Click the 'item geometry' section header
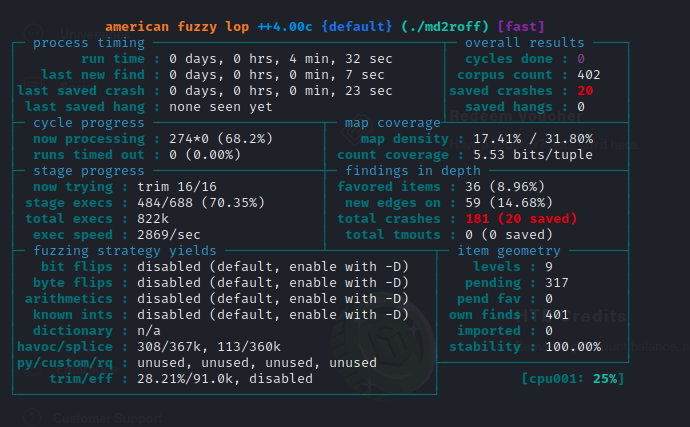Viewport: 690px width, 427px height. [509, 251]
